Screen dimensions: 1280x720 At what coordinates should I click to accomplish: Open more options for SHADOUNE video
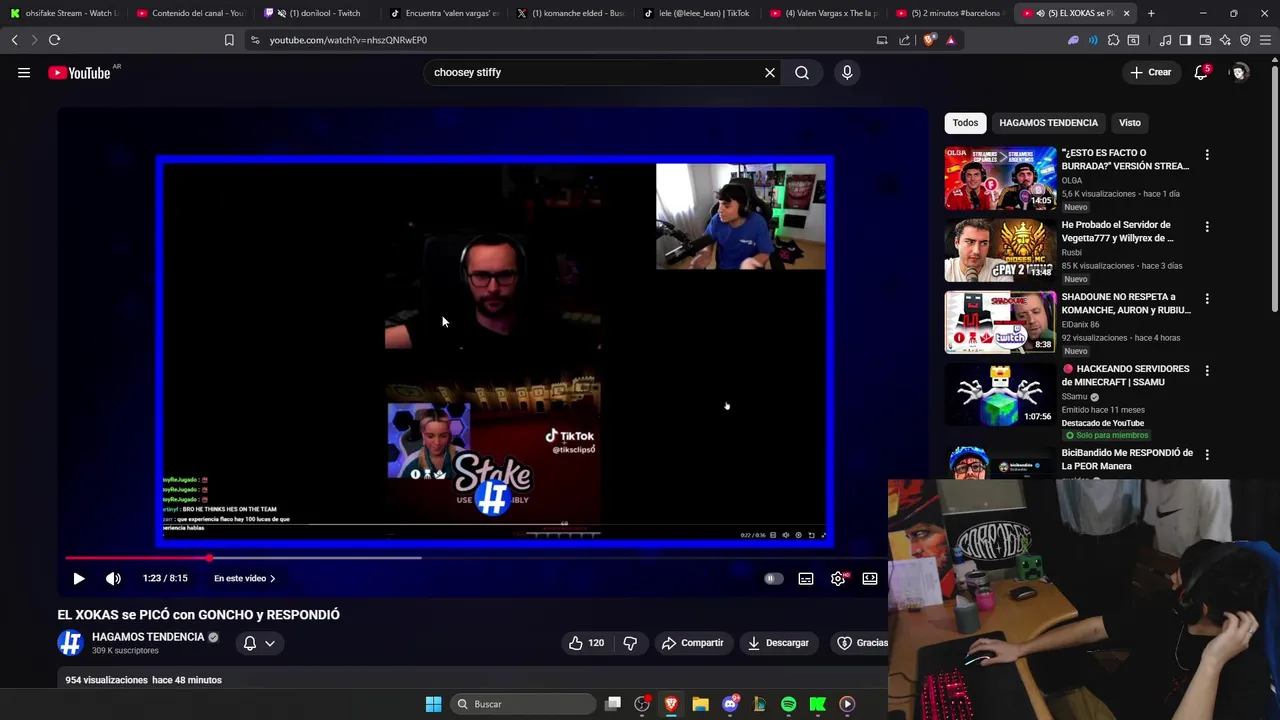(1207, 299)
